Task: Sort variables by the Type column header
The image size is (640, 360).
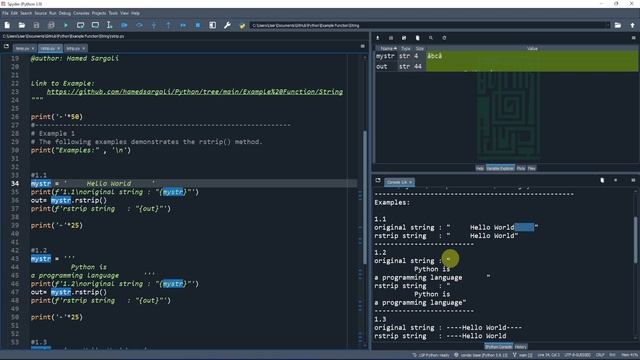Action: click(x=405, y=49)
